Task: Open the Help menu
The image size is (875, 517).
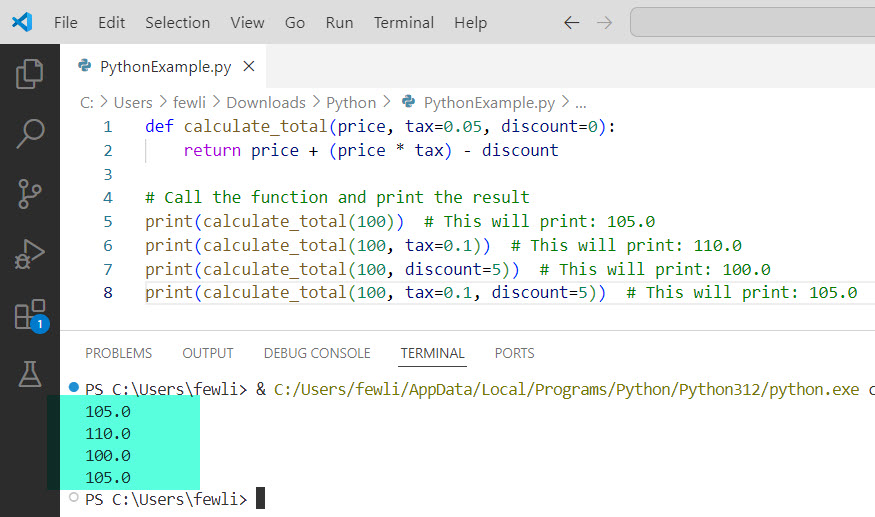Action: [x=470, y=23]
